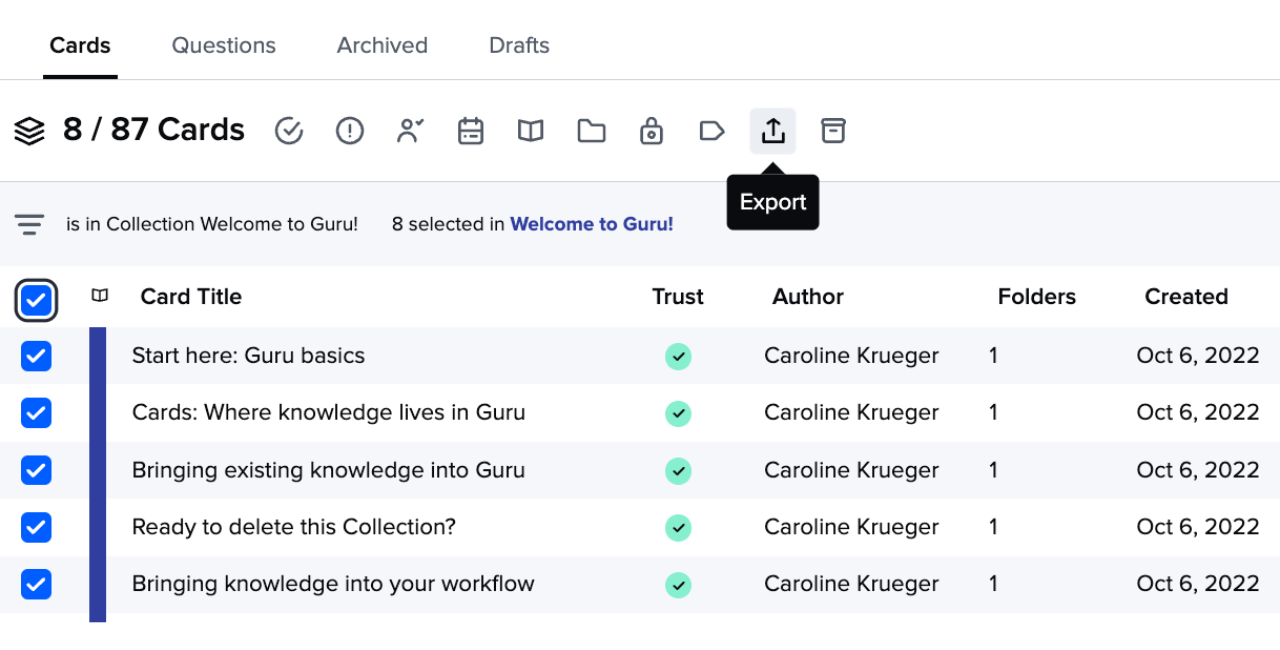Sort by Card Title column header
The width and height of the screenshot is (1280, 650).
click(191, 296)
